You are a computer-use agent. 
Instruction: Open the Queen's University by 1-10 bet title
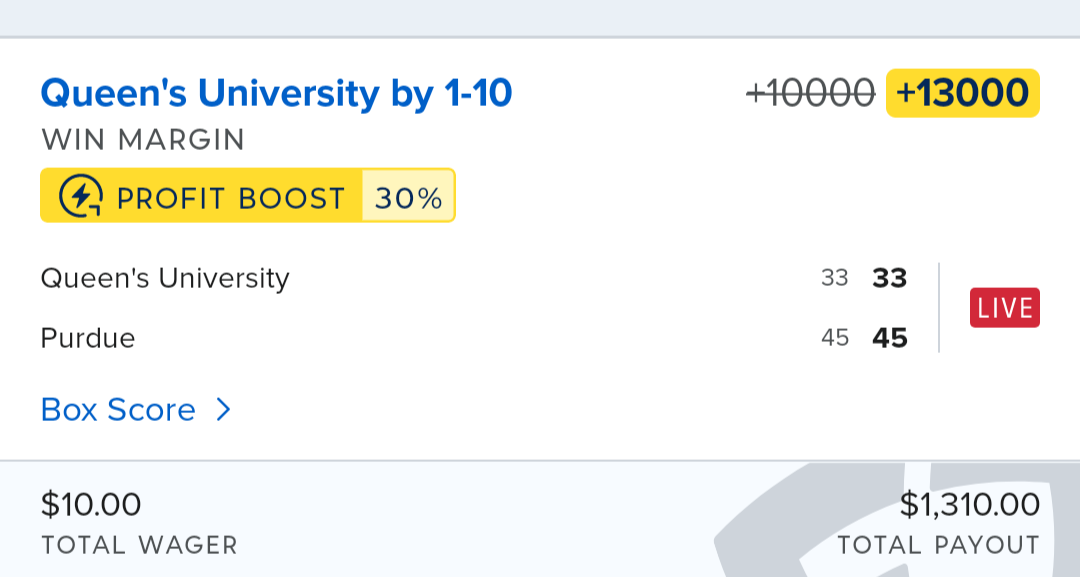pyautogui.click(x=276, y=93)
